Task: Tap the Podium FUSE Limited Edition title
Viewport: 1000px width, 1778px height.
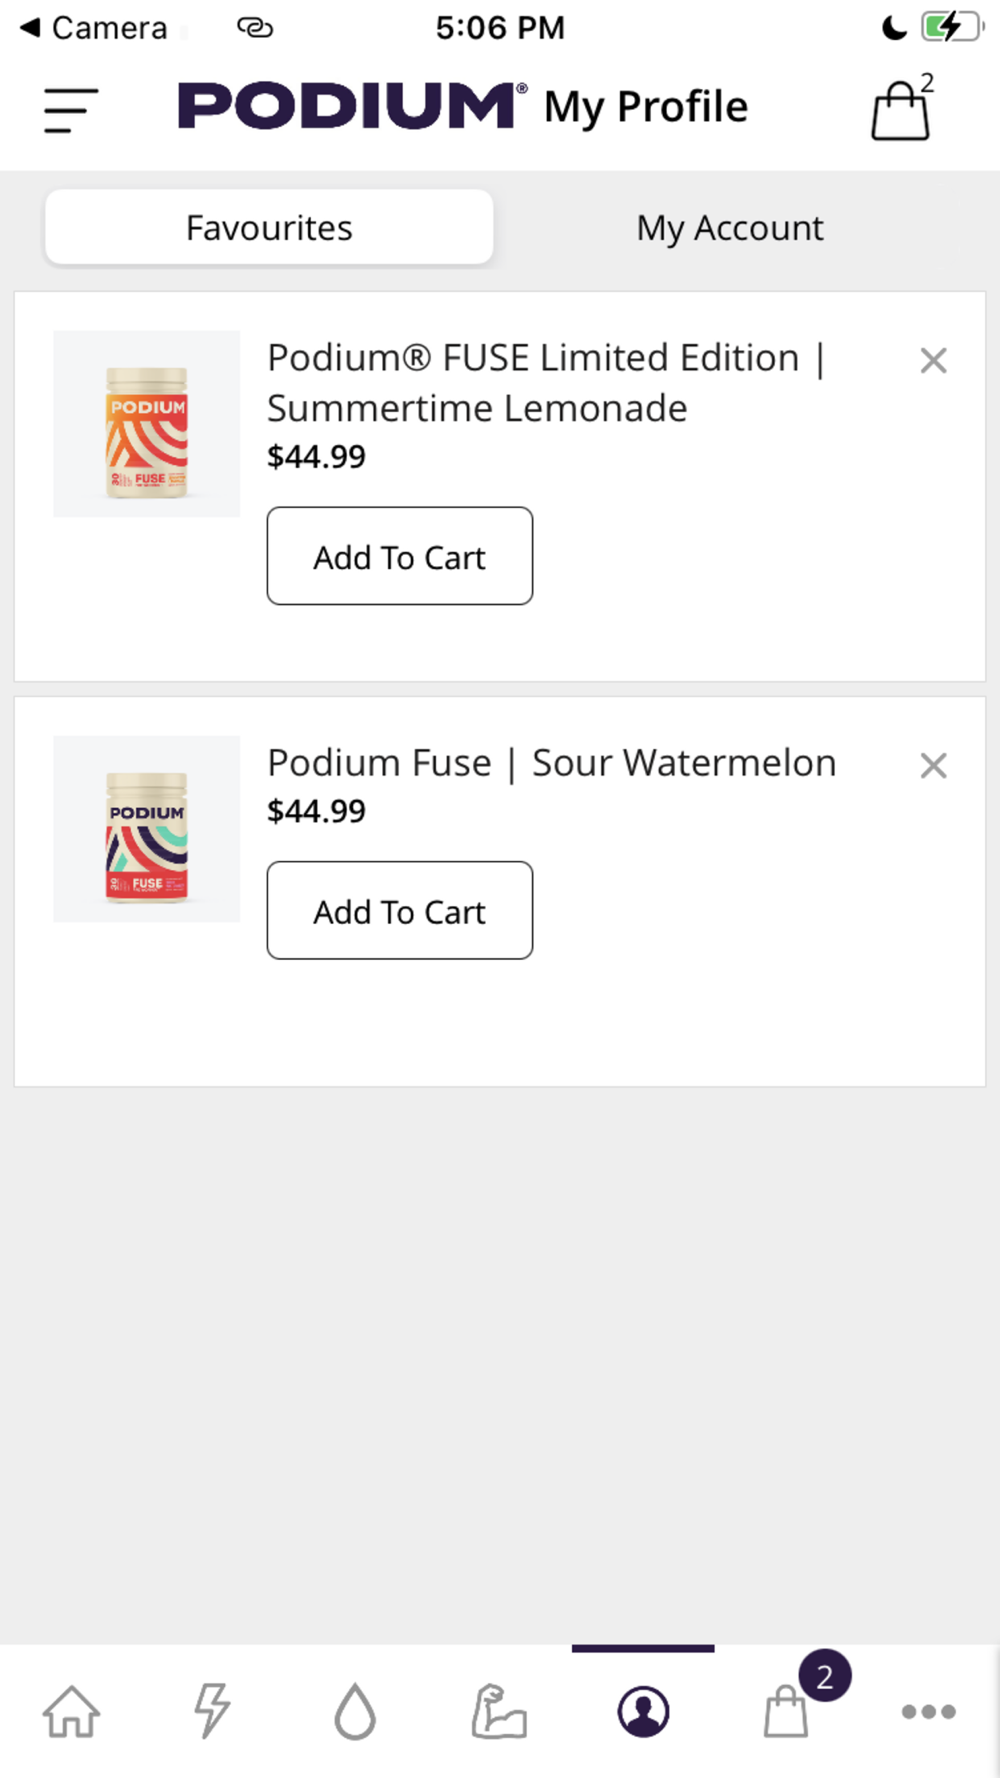Action: click(546, 382)
